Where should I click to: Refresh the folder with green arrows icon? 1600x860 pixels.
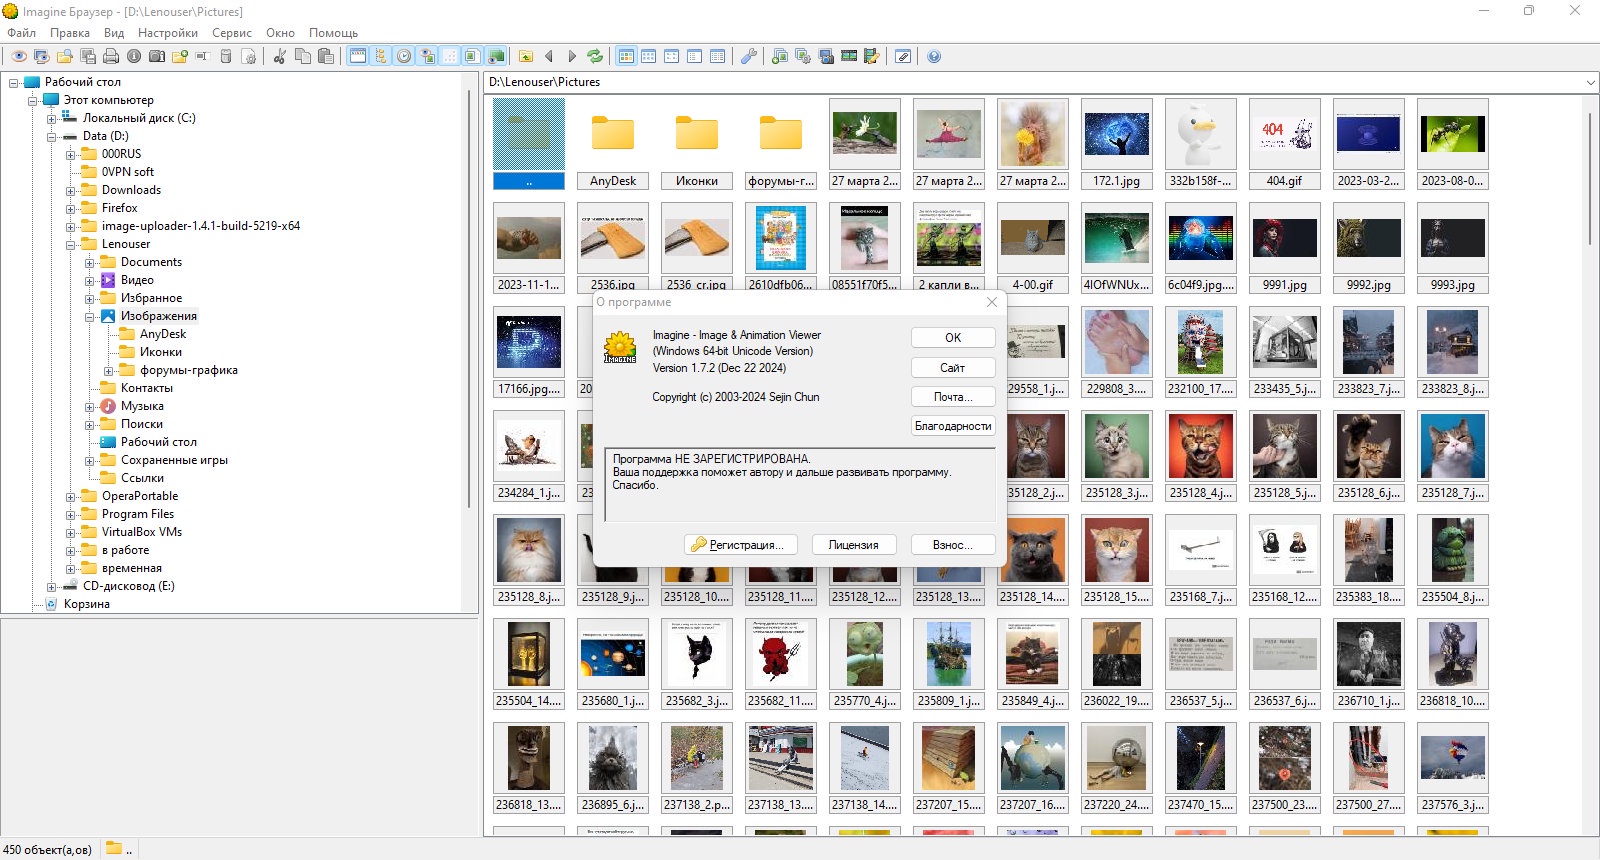595,56
